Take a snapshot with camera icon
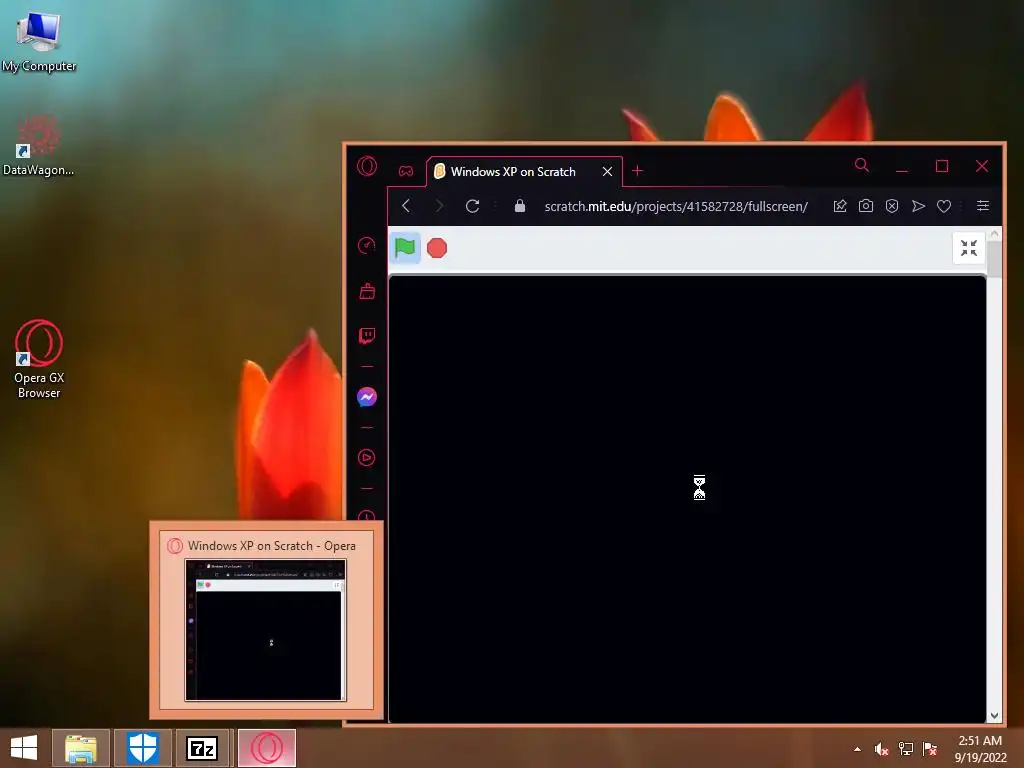This screenshot has width=1024, height=768. click(866, 206)
